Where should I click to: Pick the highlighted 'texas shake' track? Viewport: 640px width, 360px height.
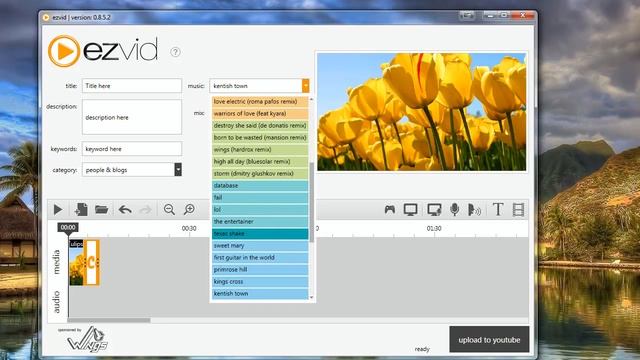coord(260,233)
